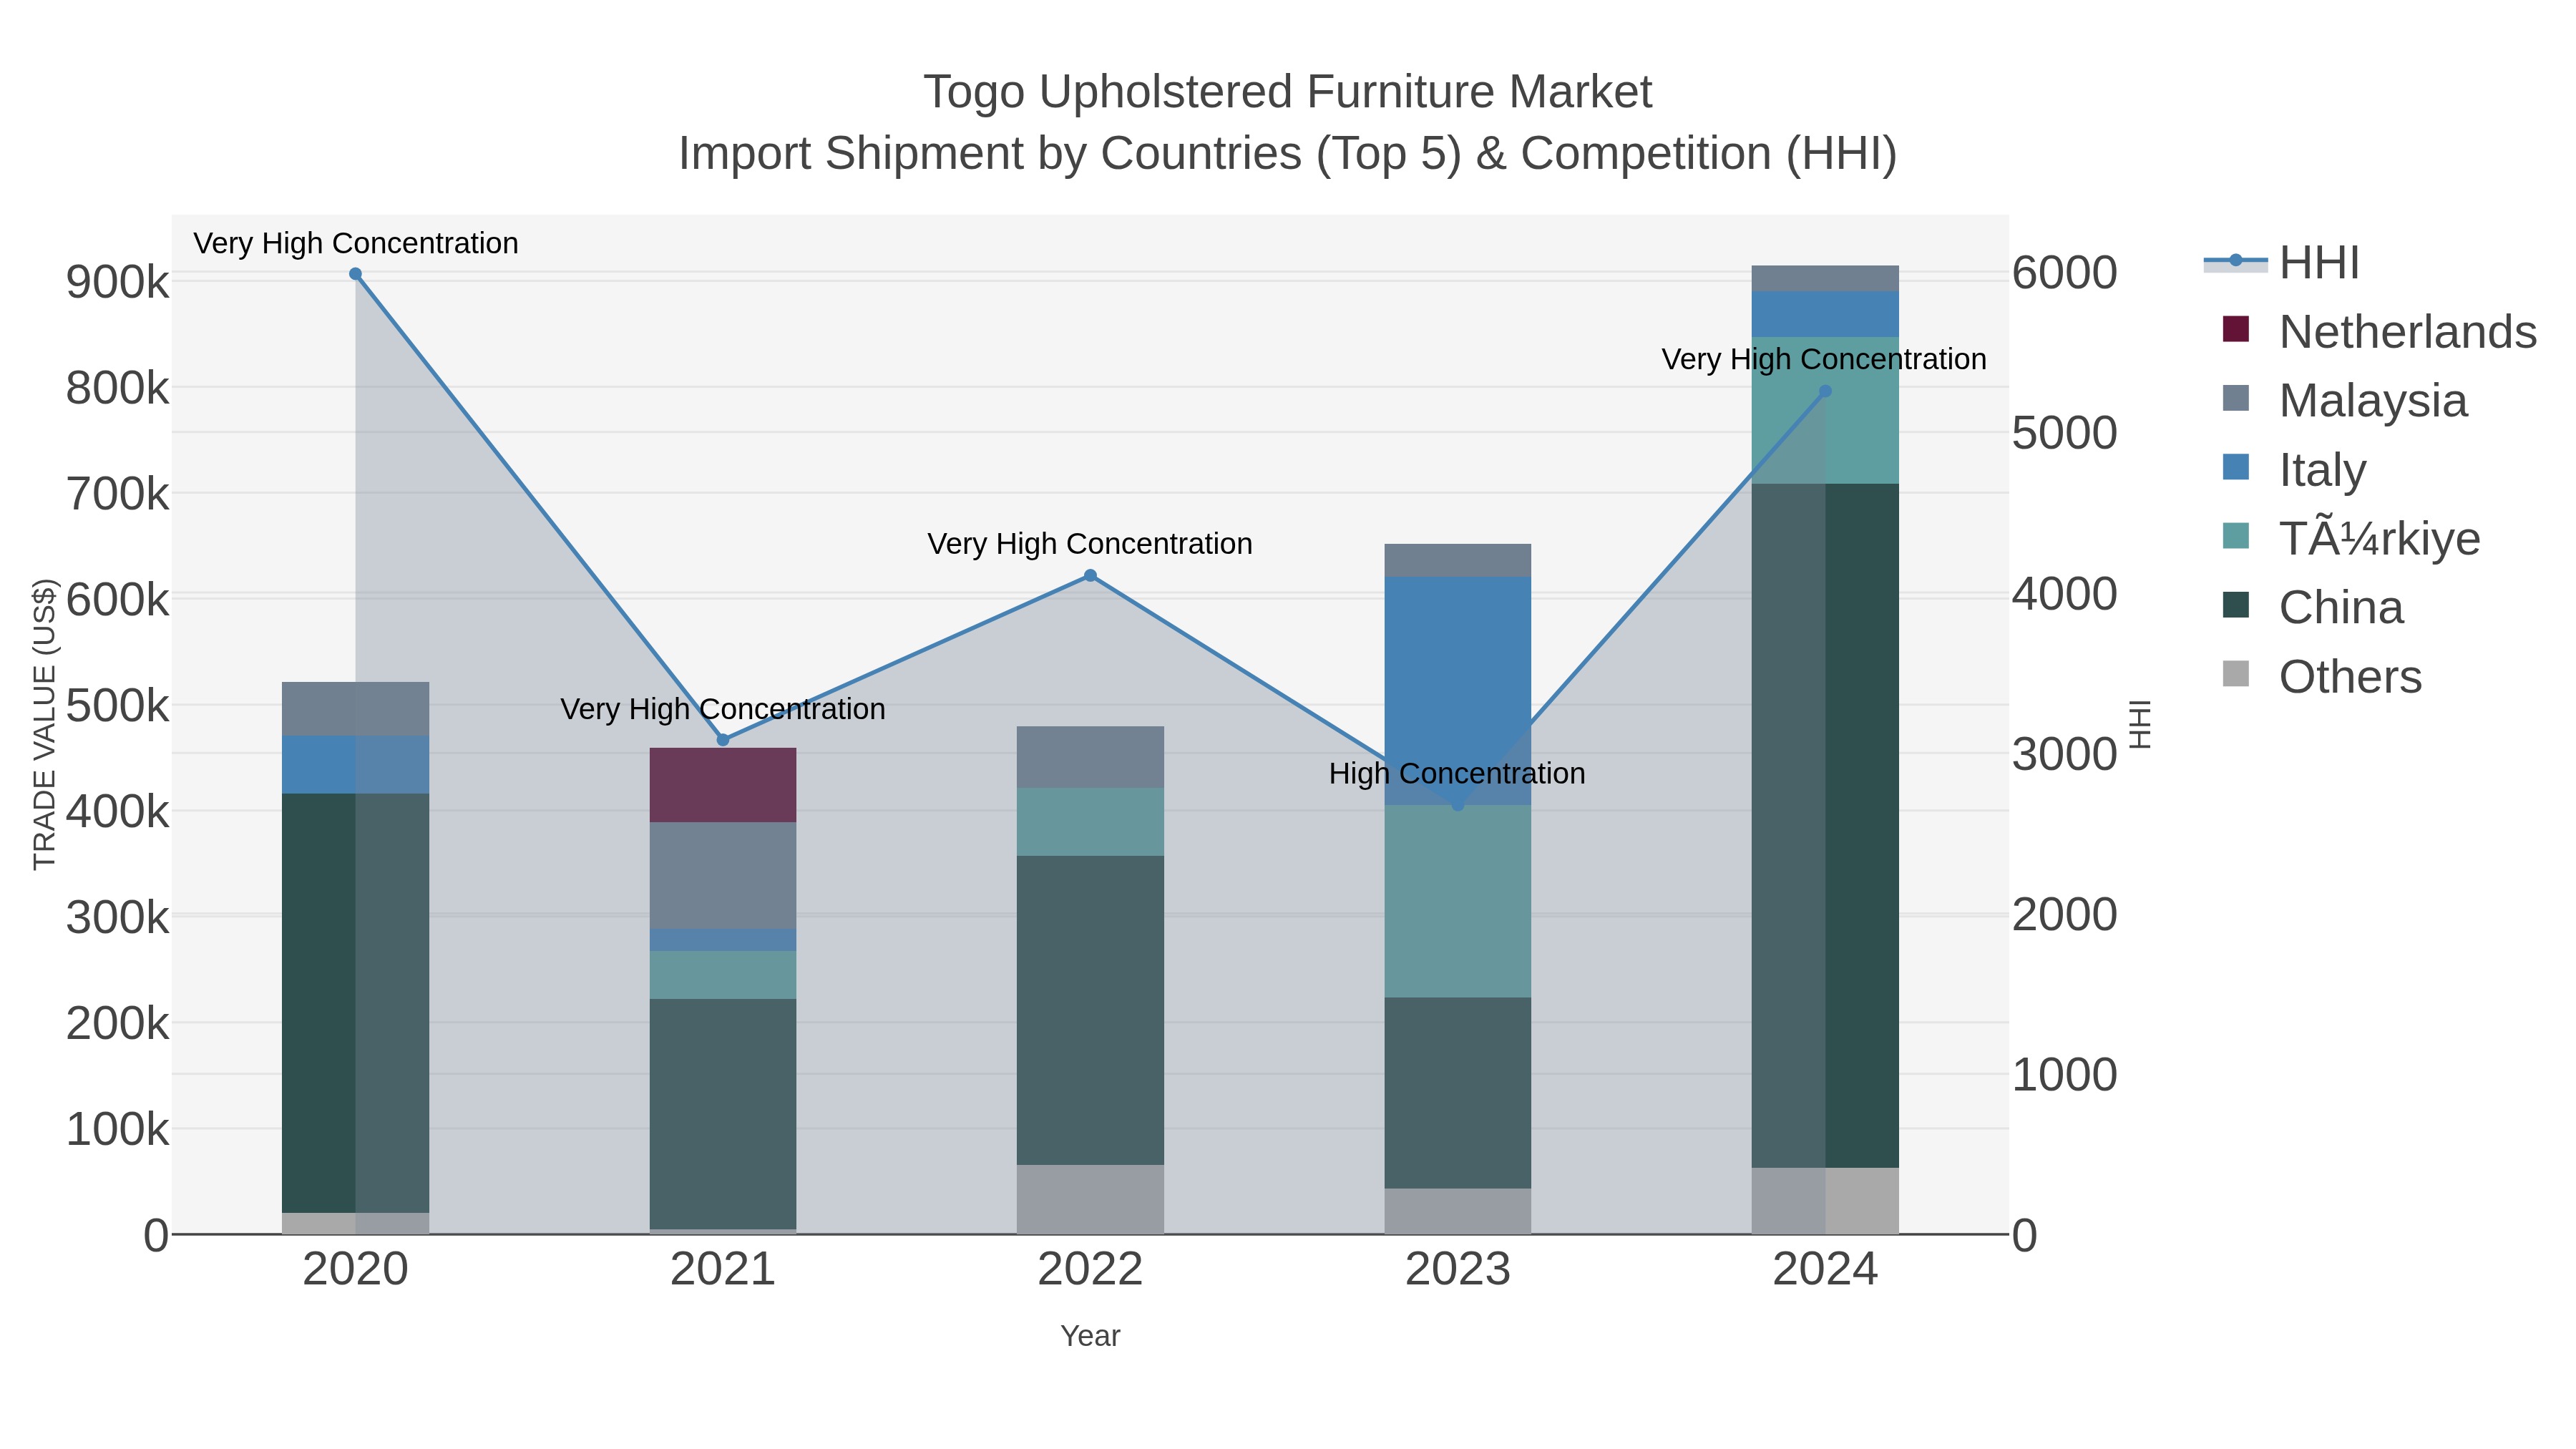Screen dimensions: 2576x1449
Task: Click the chart title Togo Upholstered Furniture Market
Action: click(x=1288, y=92)
